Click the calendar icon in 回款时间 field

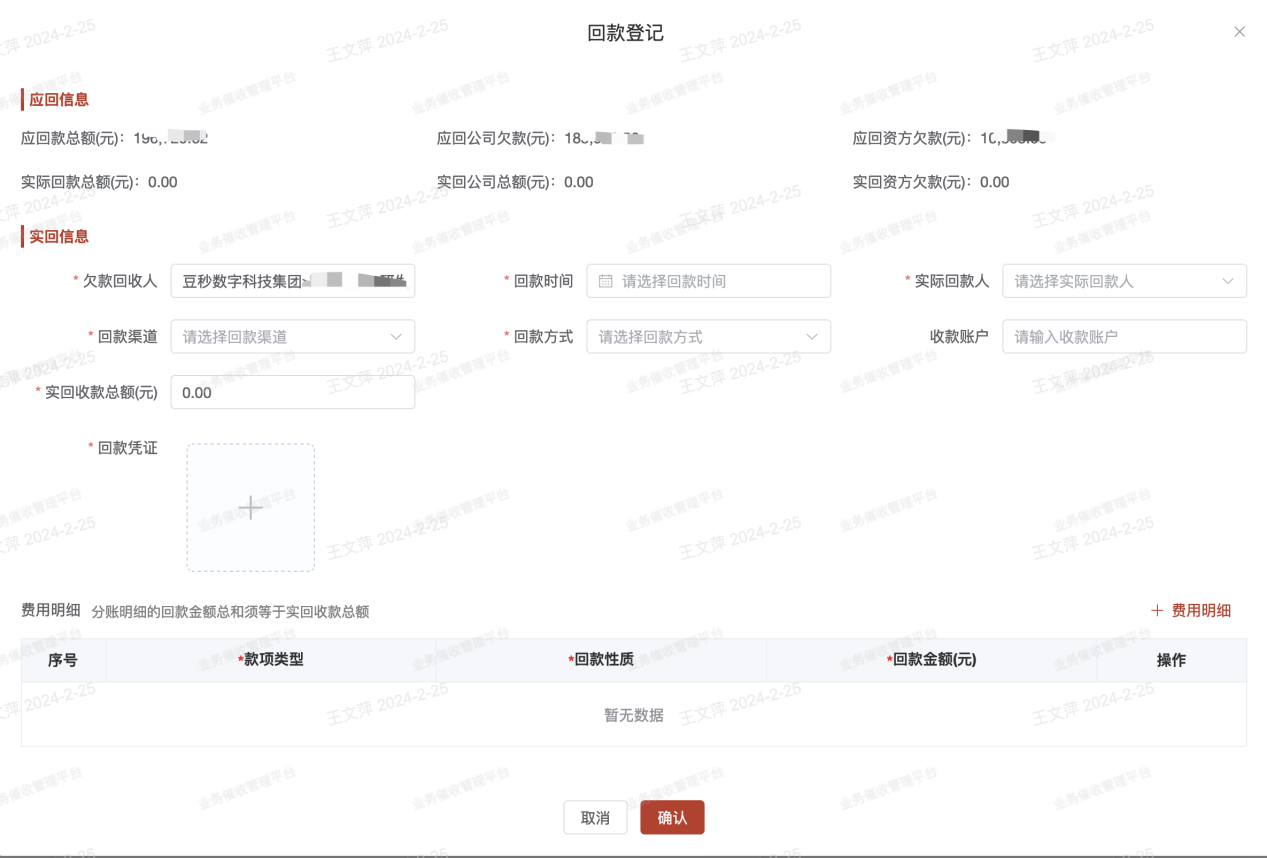[605, 282]
